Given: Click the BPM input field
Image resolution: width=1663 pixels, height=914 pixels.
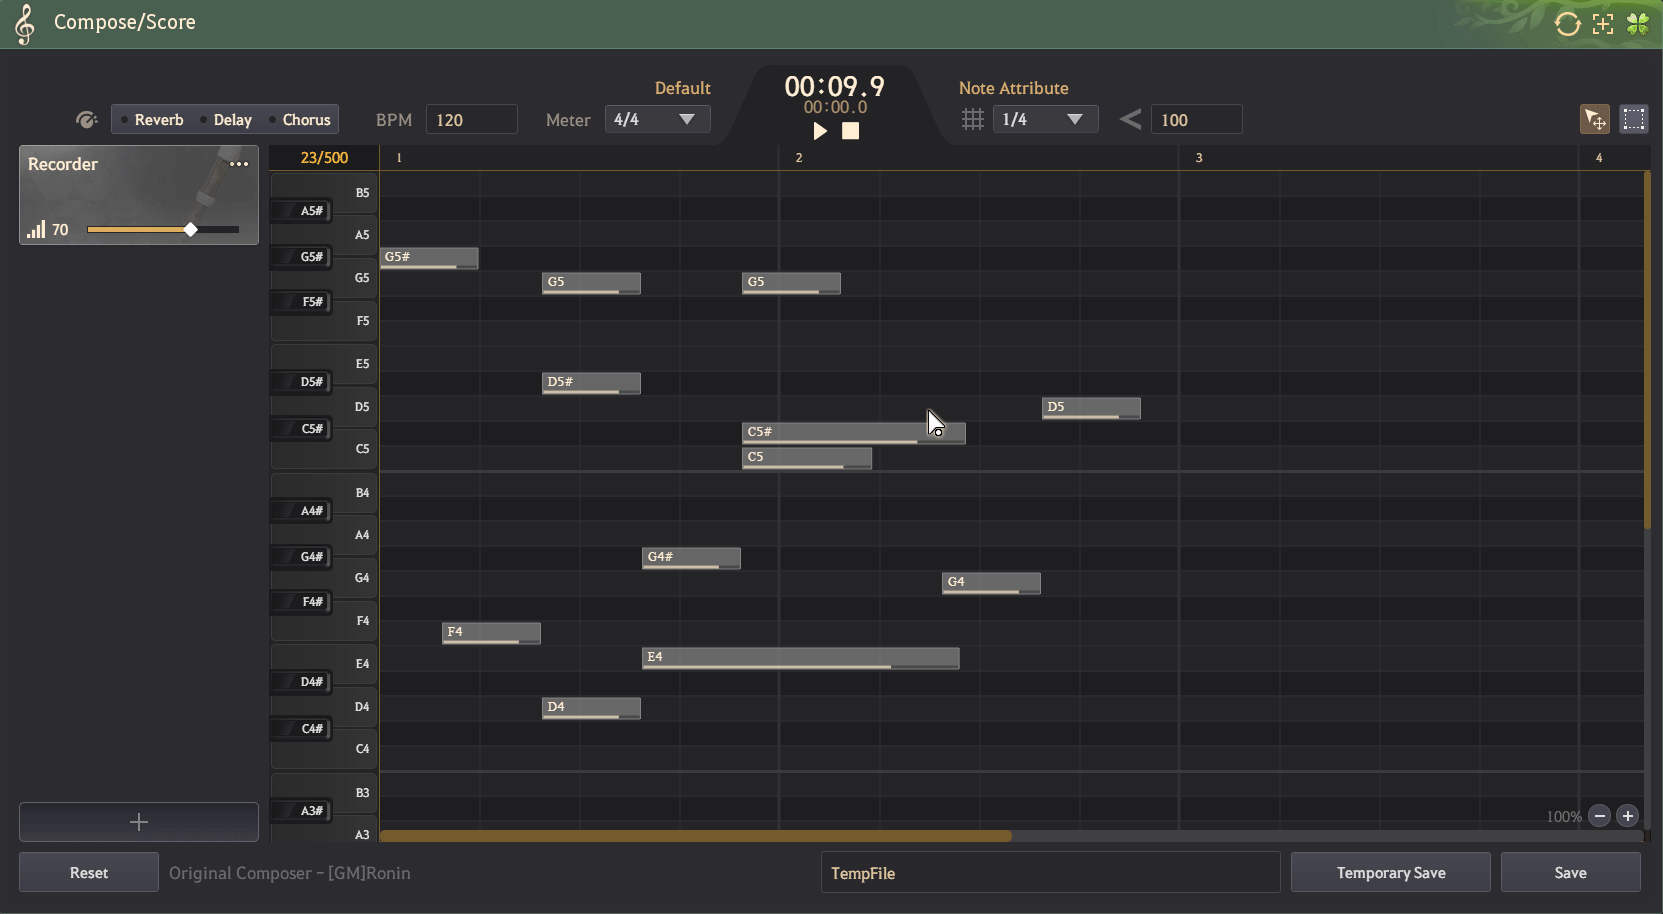Looking at the screenshot, I should [x=471, y=120].
